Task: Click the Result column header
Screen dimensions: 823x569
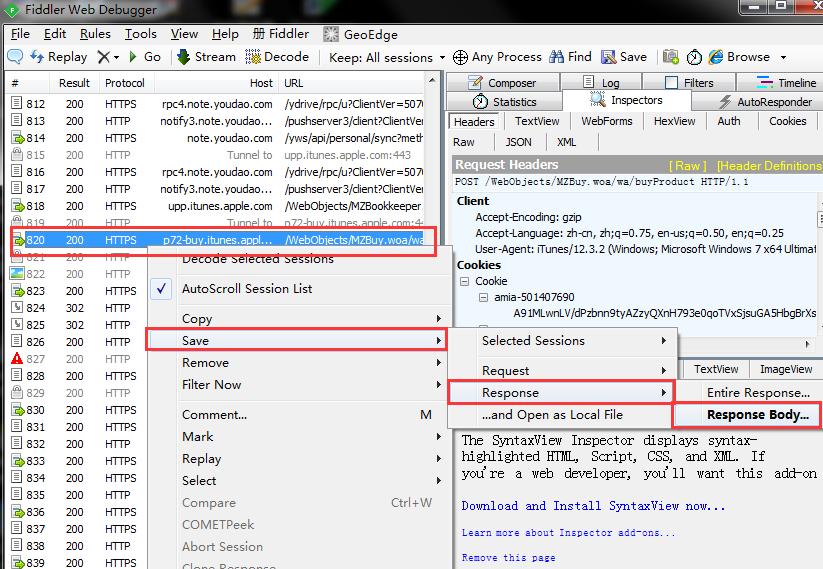Action: click(74, 83)
